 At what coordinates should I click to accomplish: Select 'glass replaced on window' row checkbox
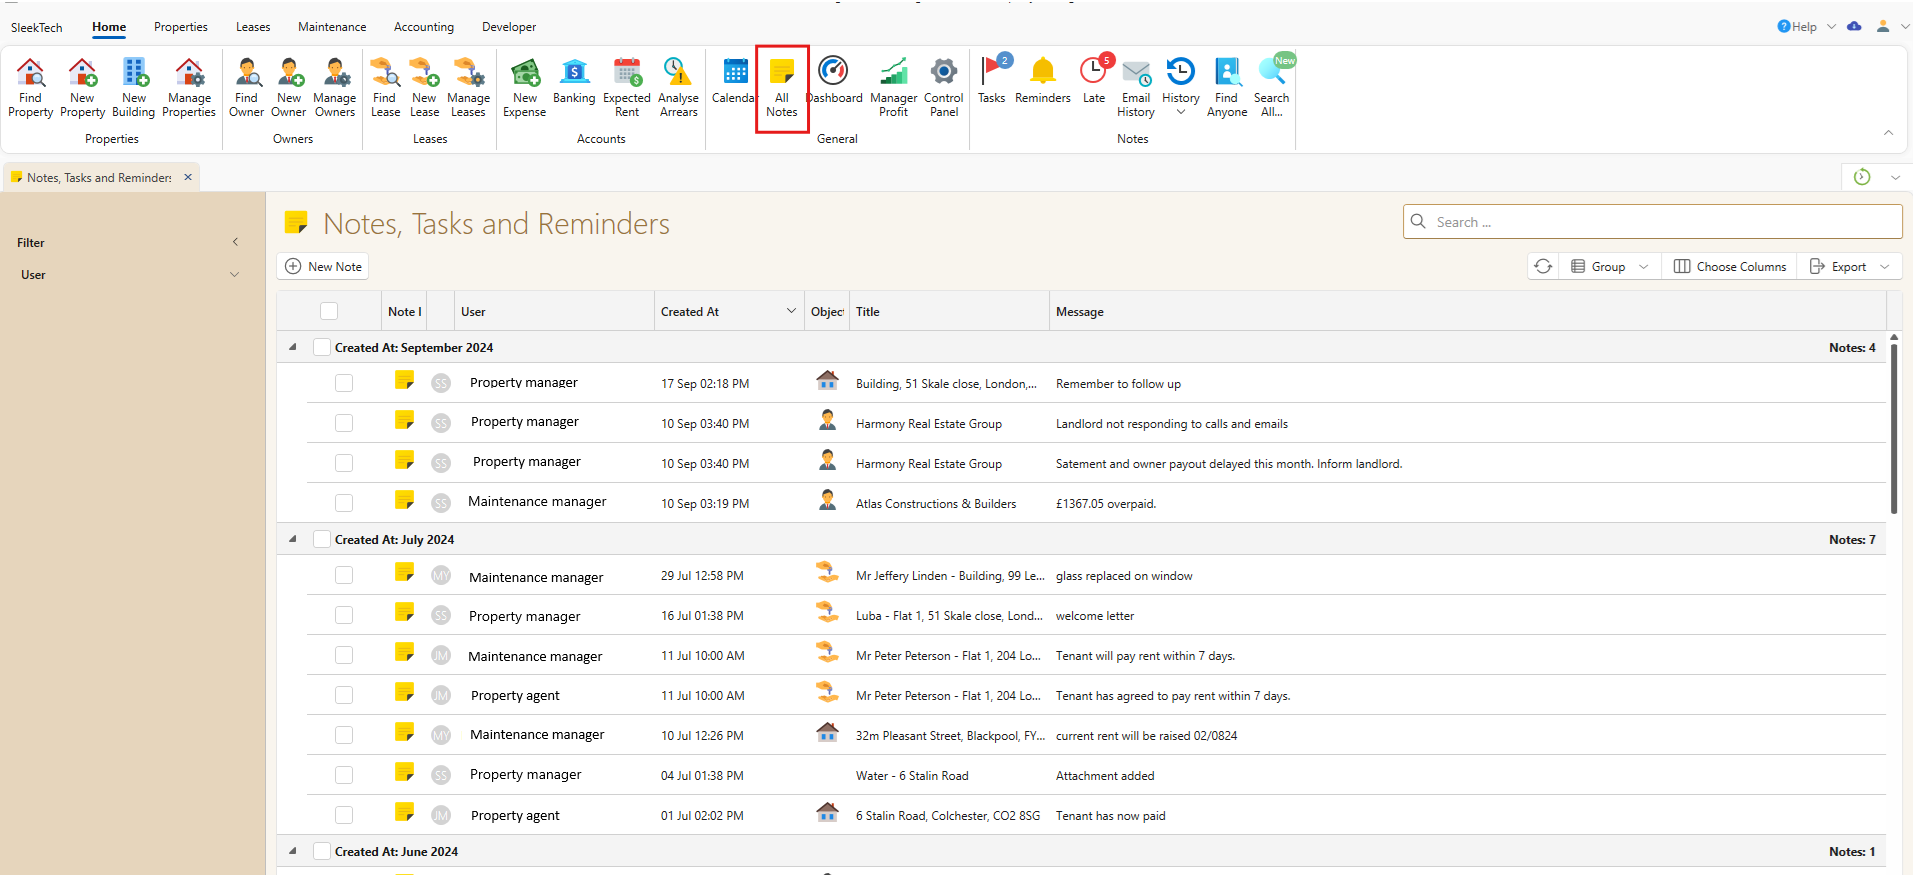(x=344, y=575)
